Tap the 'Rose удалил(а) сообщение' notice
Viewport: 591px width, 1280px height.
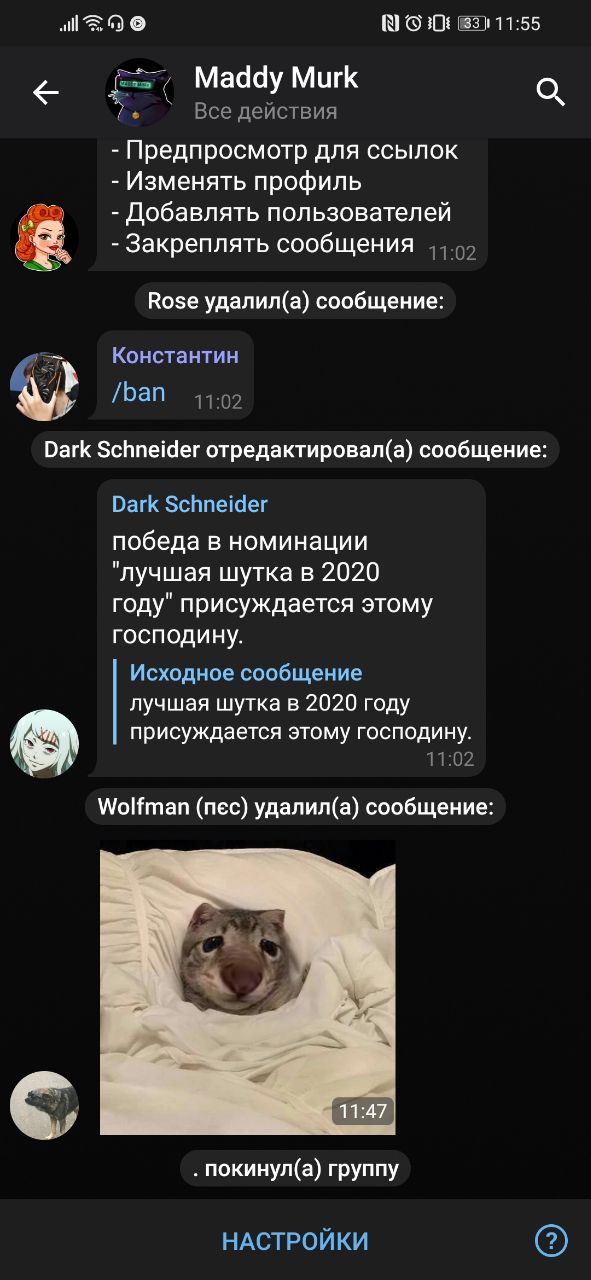[295, 301]
